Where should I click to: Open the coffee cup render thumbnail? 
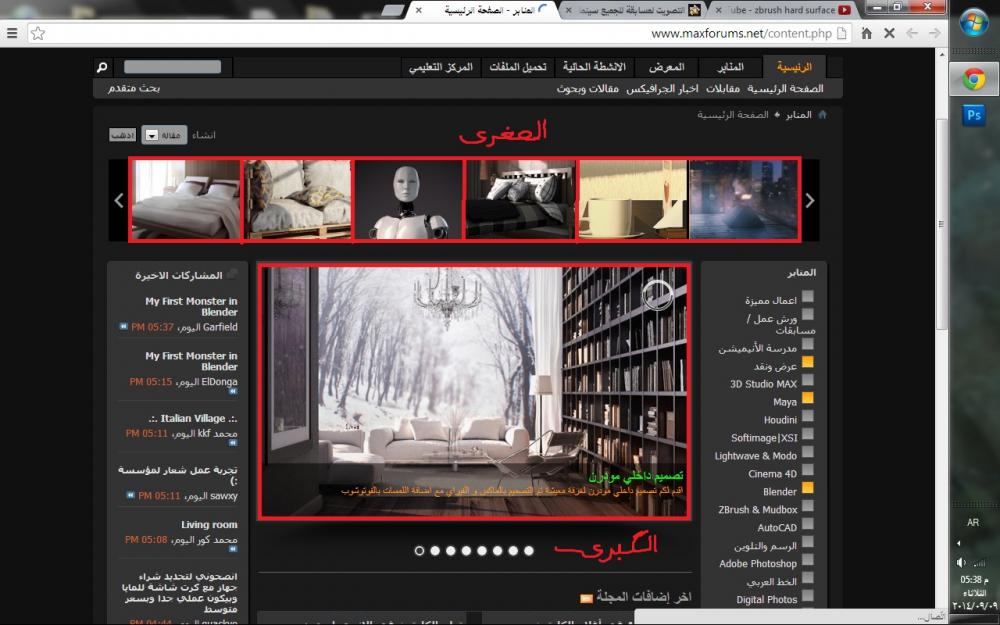pyautogui.click(x=633, y=200)
